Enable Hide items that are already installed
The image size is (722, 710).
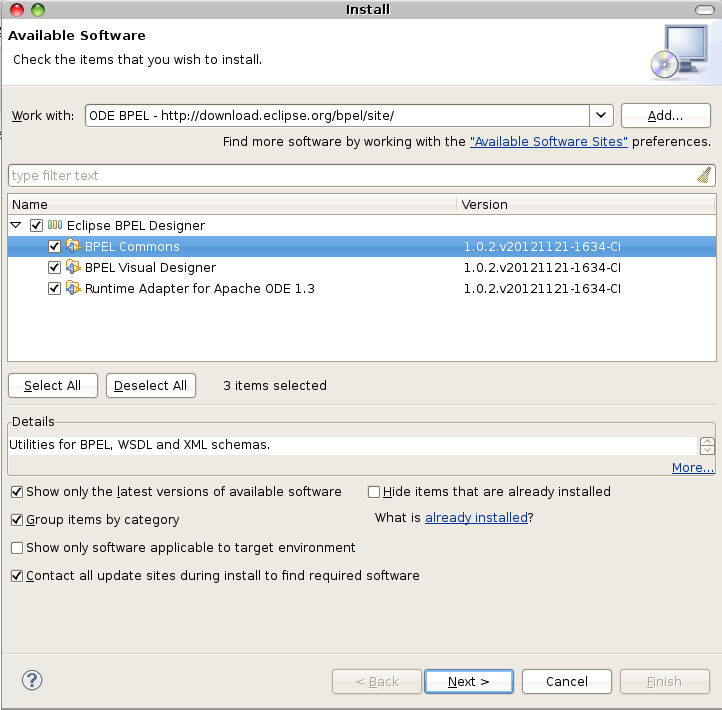pyautogui.click(x=374, y=492)
